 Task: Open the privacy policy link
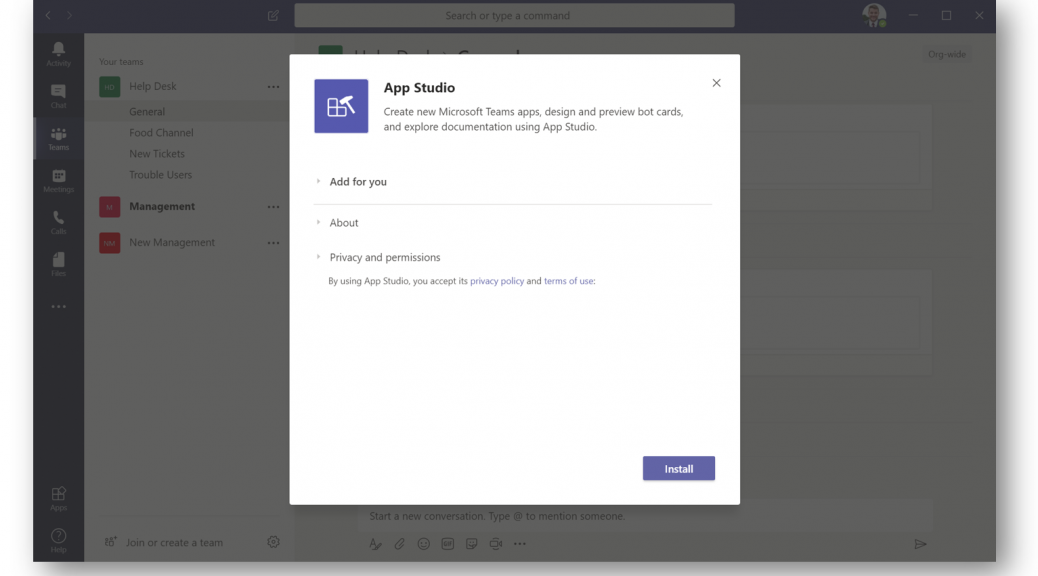496,281
